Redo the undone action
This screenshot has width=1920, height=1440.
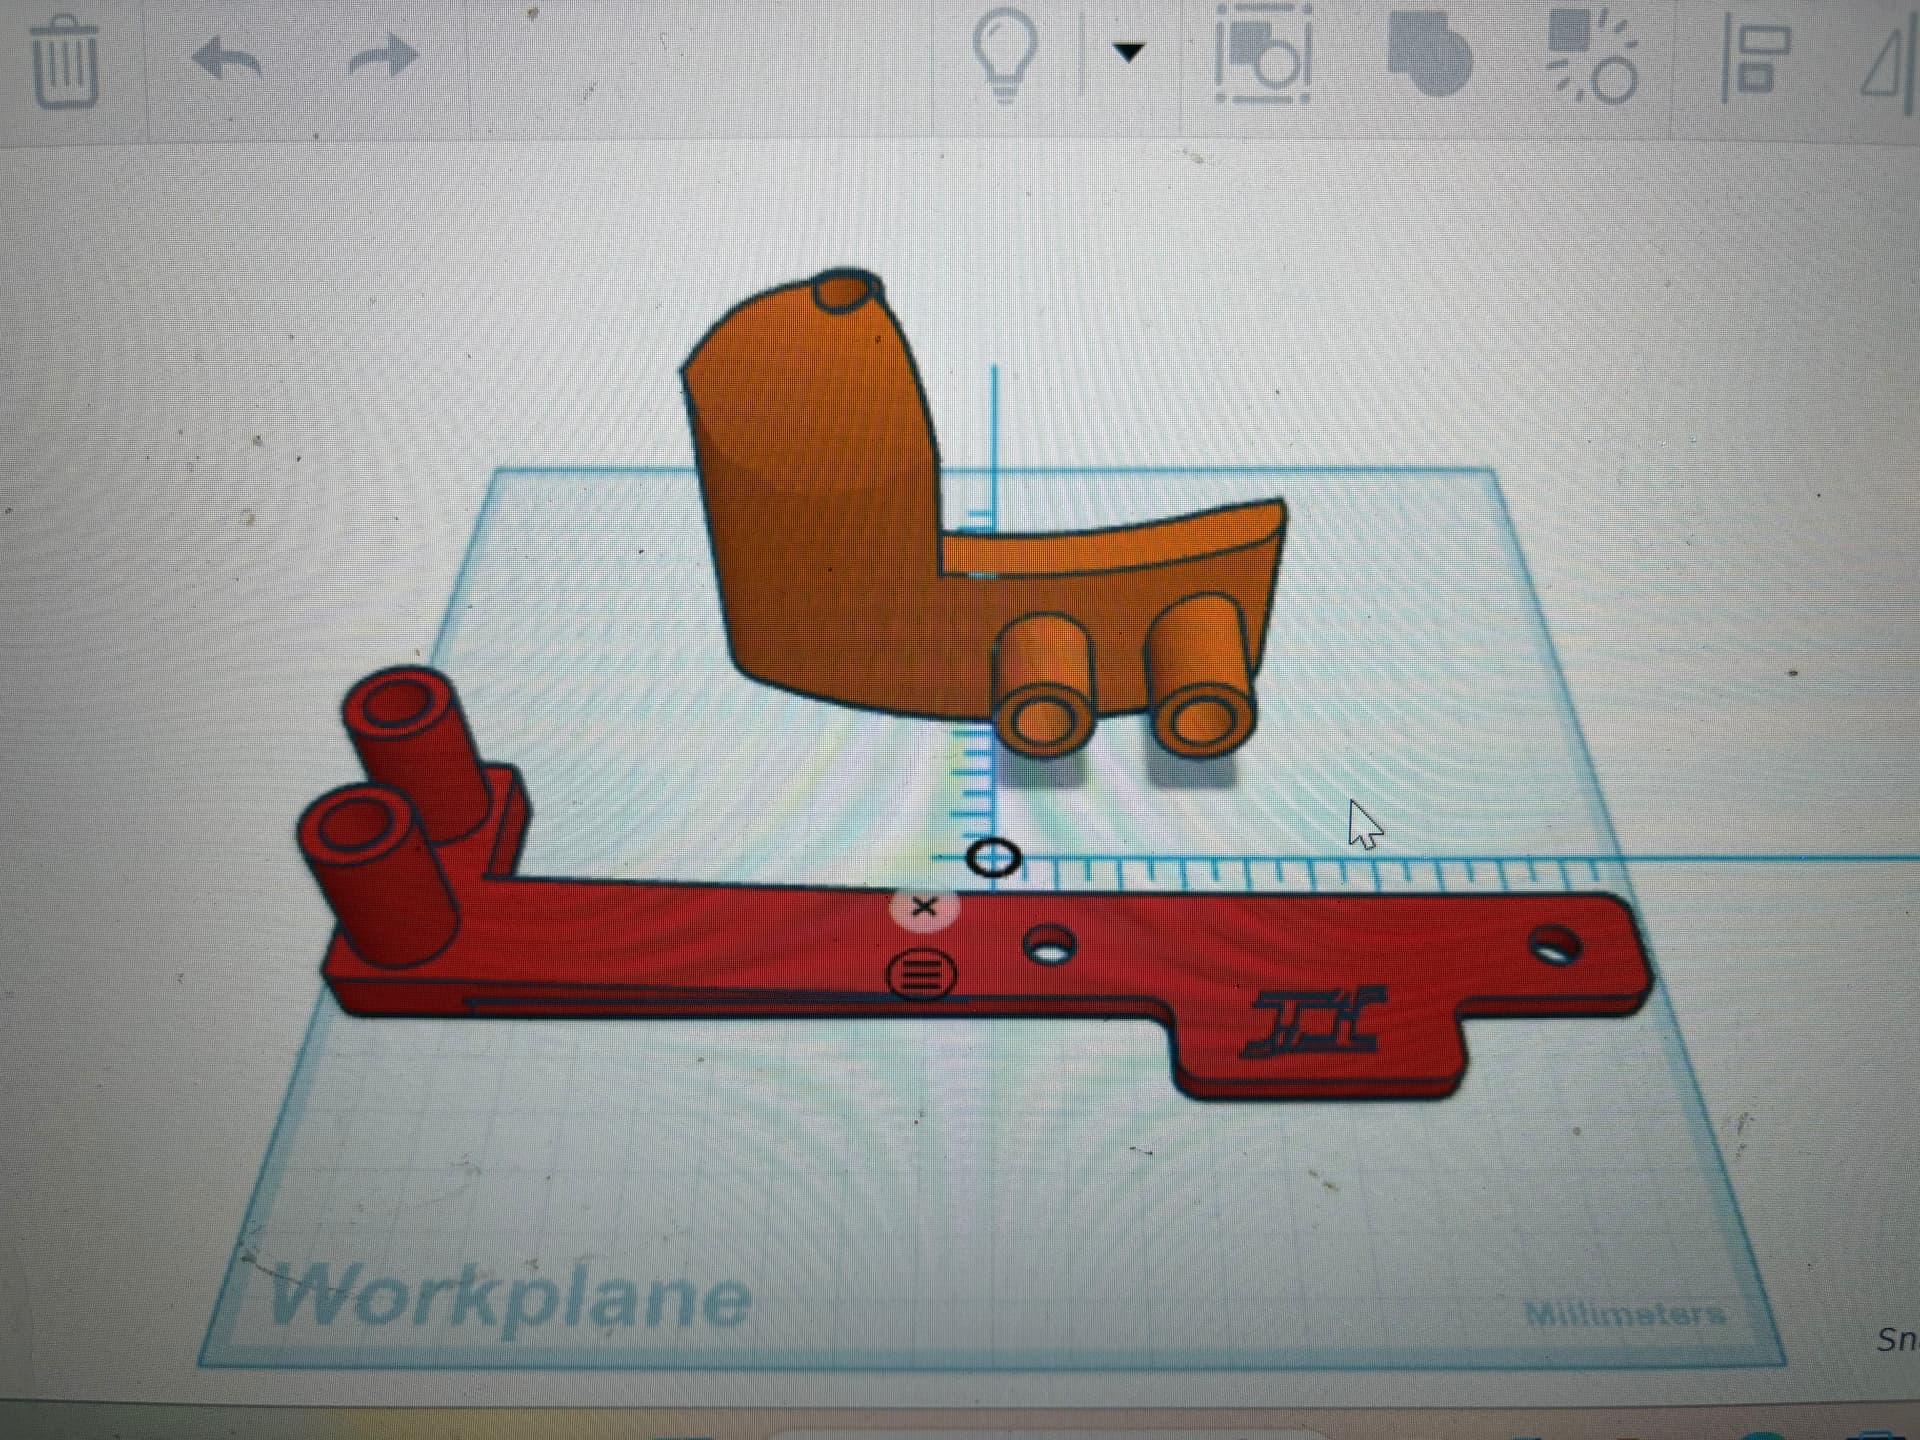[383, 56]
